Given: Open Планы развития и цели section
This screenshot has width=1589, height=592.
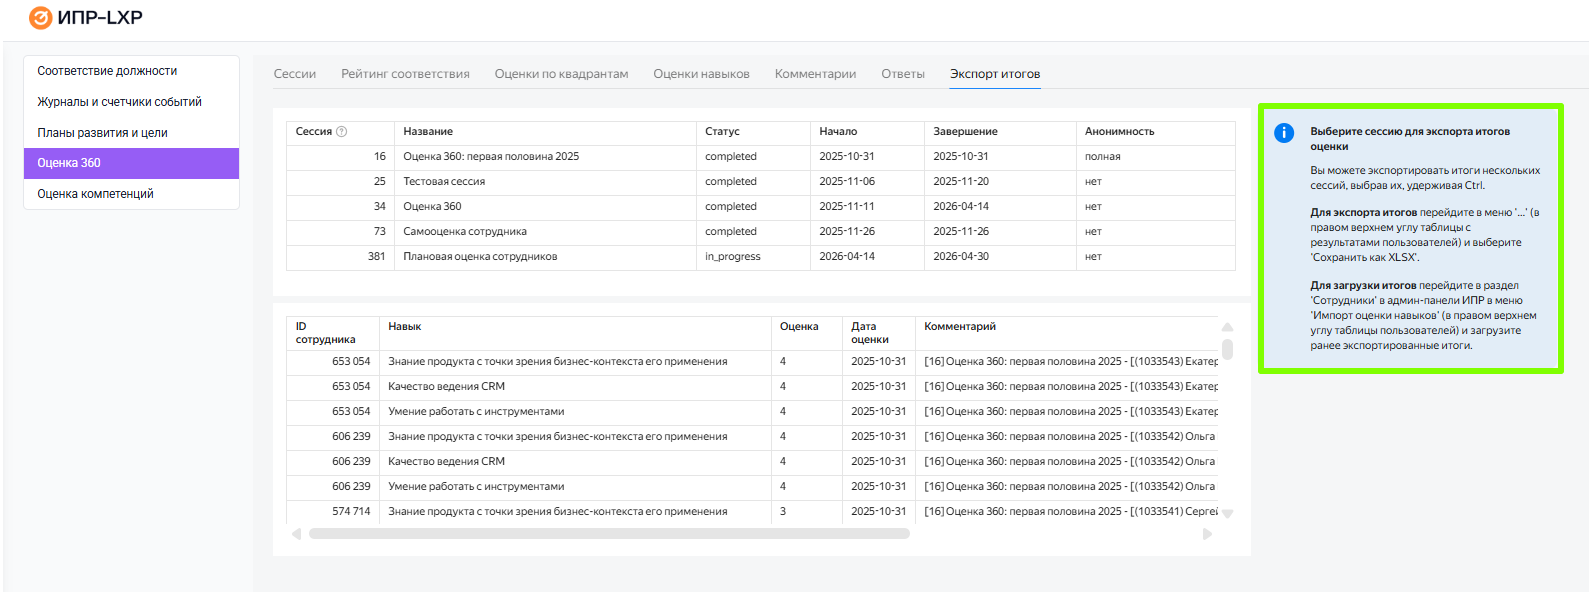Looking at the screenshot, I should pos(102,133).
